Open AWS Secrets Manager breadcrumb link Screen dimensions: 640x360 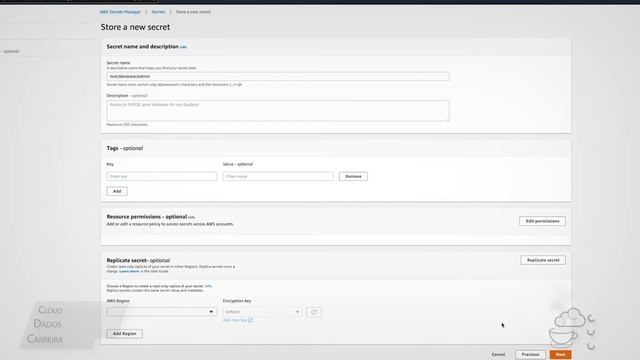click(x=120, y=12)
